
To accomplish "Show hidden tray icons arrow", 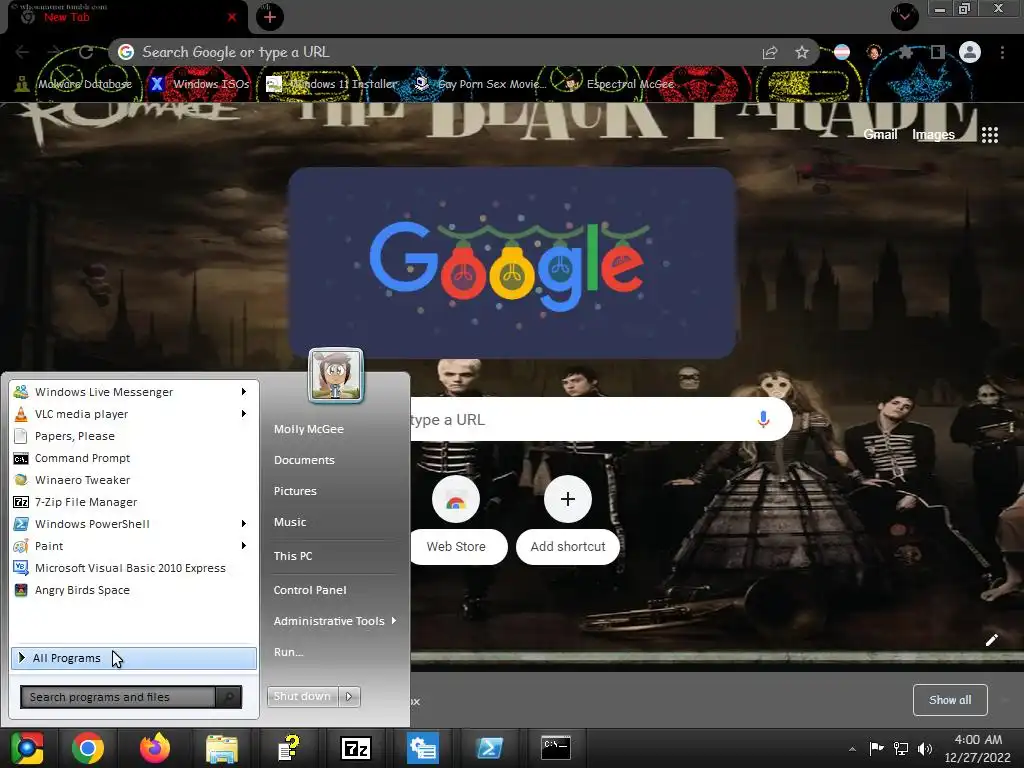I will (852, 749).
